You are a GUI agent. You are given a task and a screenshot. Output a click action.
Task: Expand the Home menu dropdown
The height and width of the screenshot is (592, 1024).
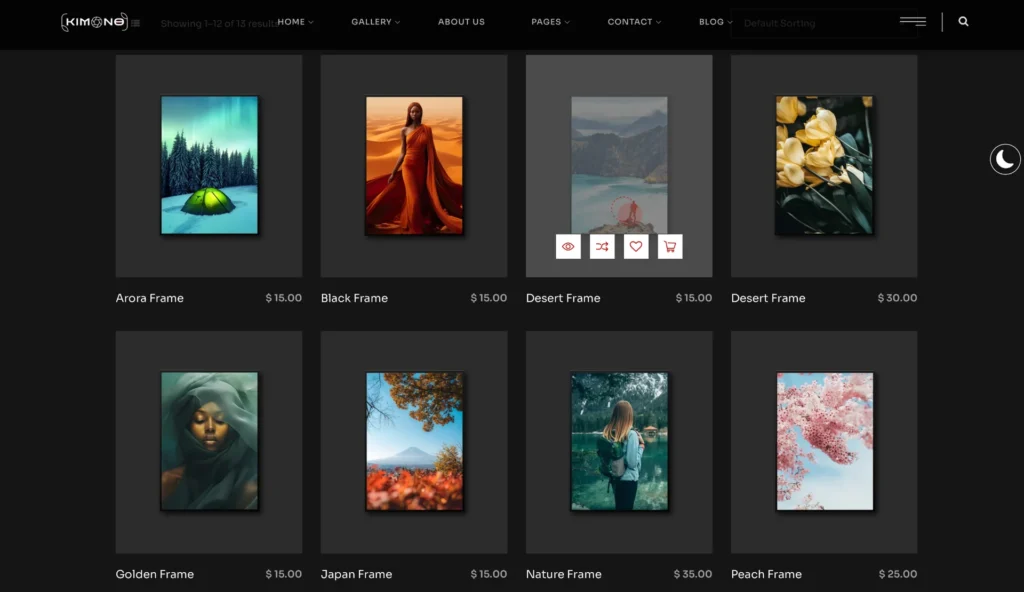point(295,22)
